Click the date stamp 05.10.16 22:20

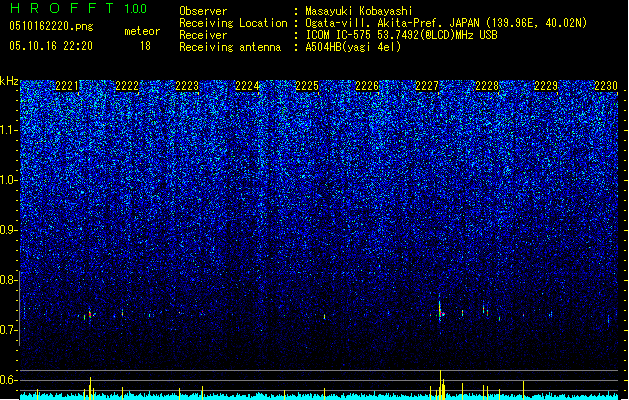click(51, 46)
